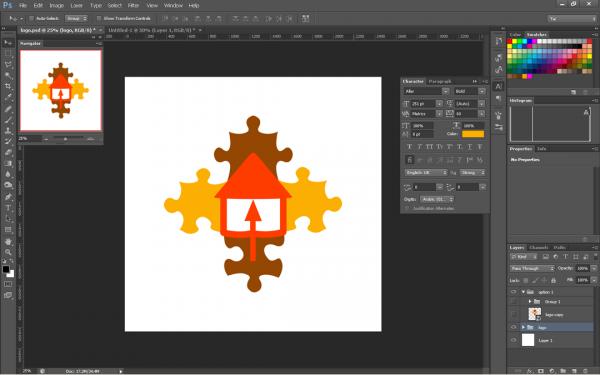
Task: Open the collapsed Character panel dock icon
Action: pos(499,87)
